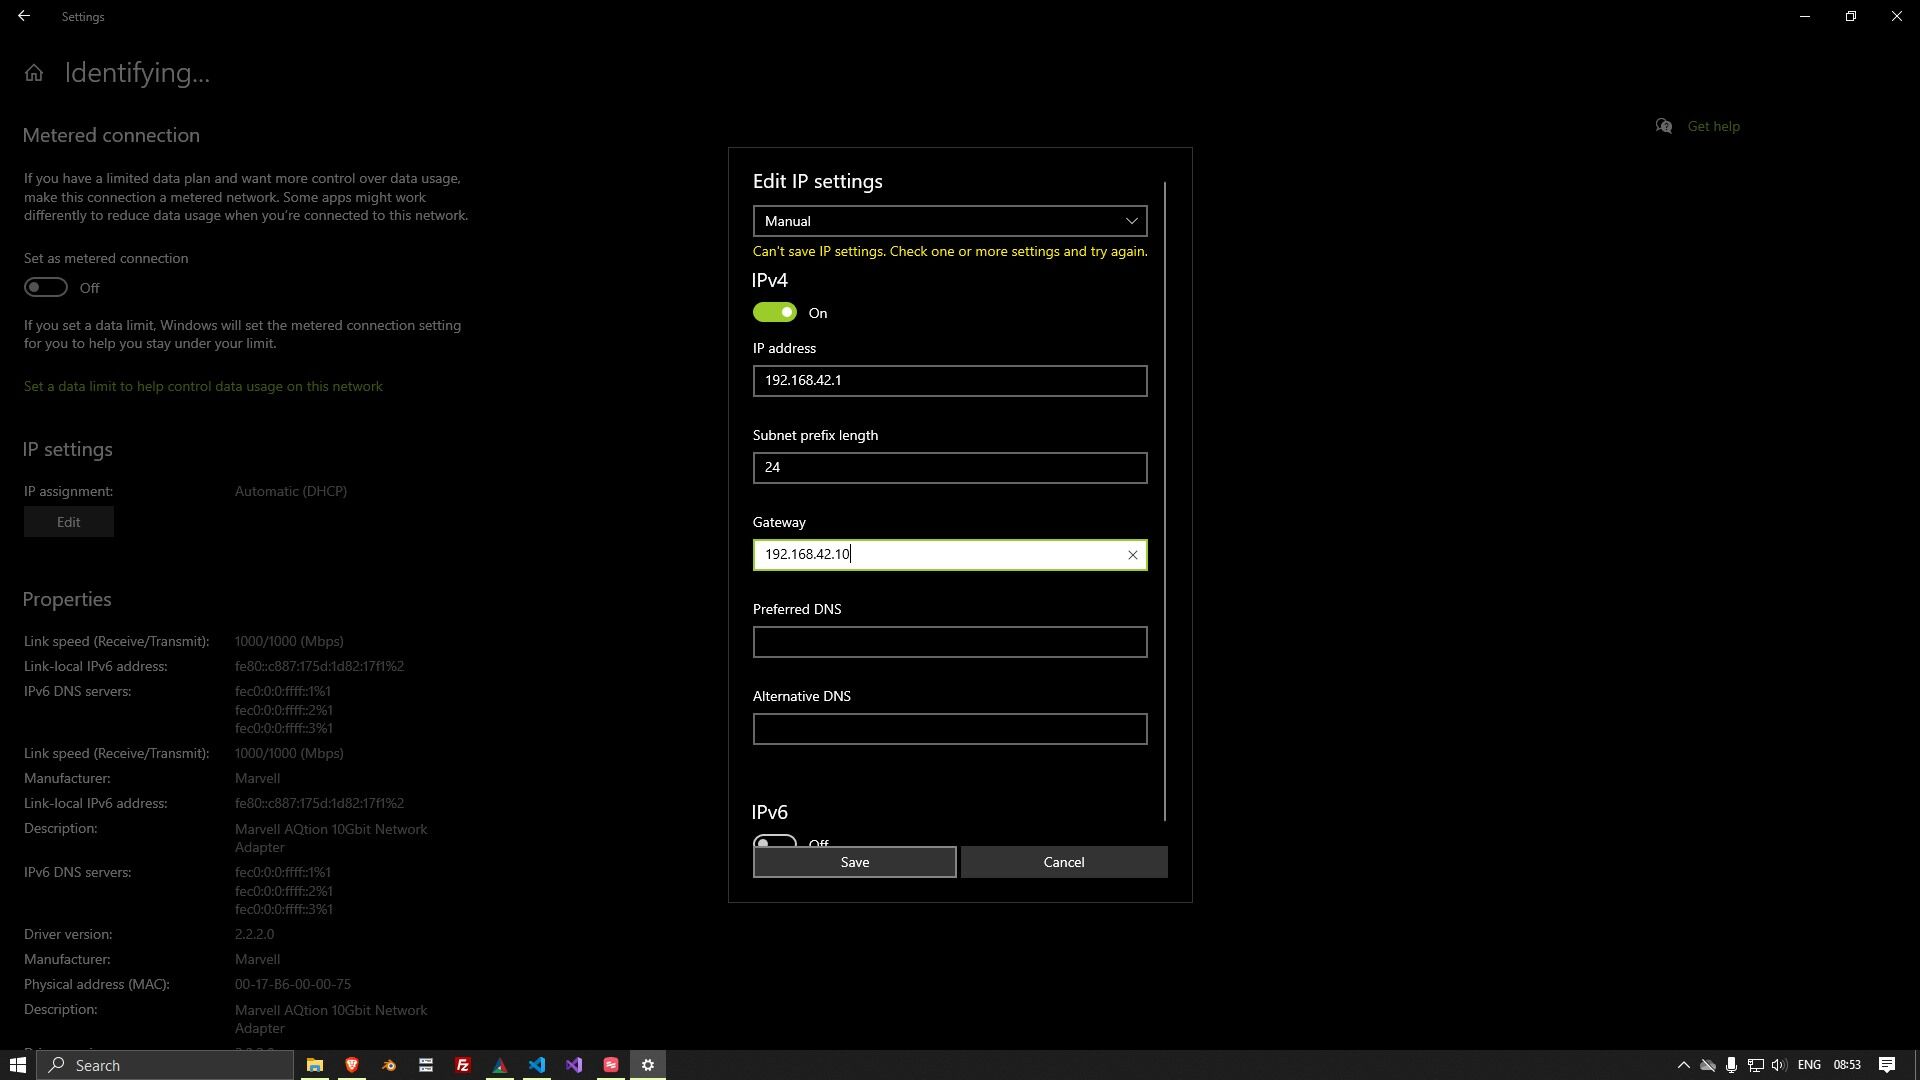This screenshot has width=1920, height=1080.
Task: Toggle the IPv6 switch on
Action: 775,842
